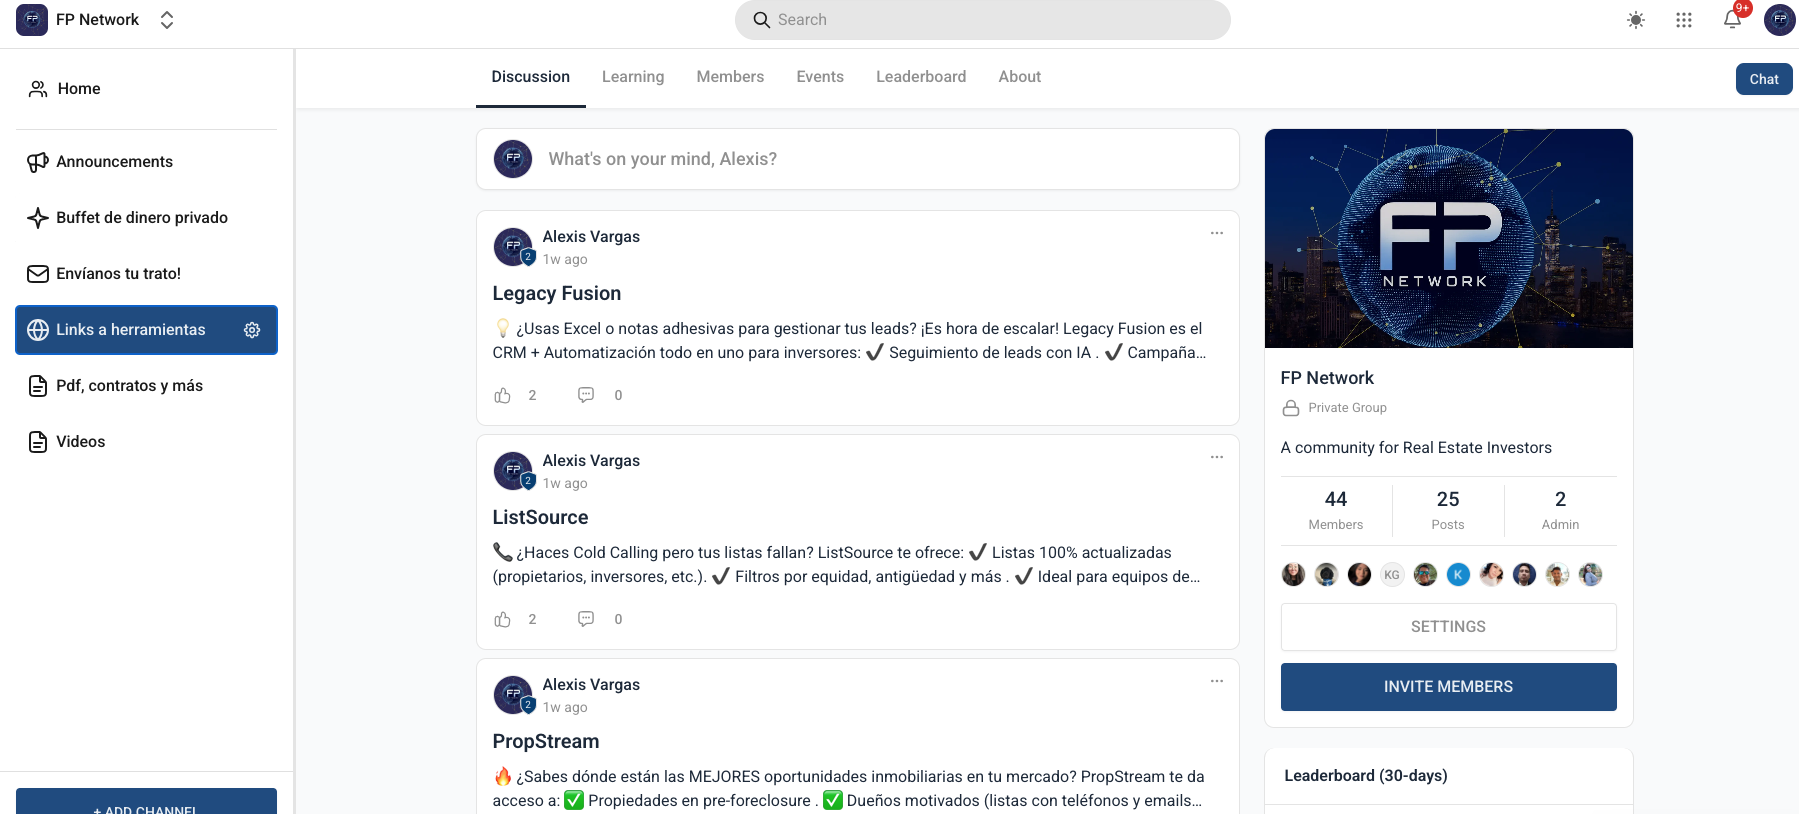1799x814 pixels.
Task: Click Alexis Vargas avatar on ListSource post
Action: pyautogui.click(x=513, y=471)
